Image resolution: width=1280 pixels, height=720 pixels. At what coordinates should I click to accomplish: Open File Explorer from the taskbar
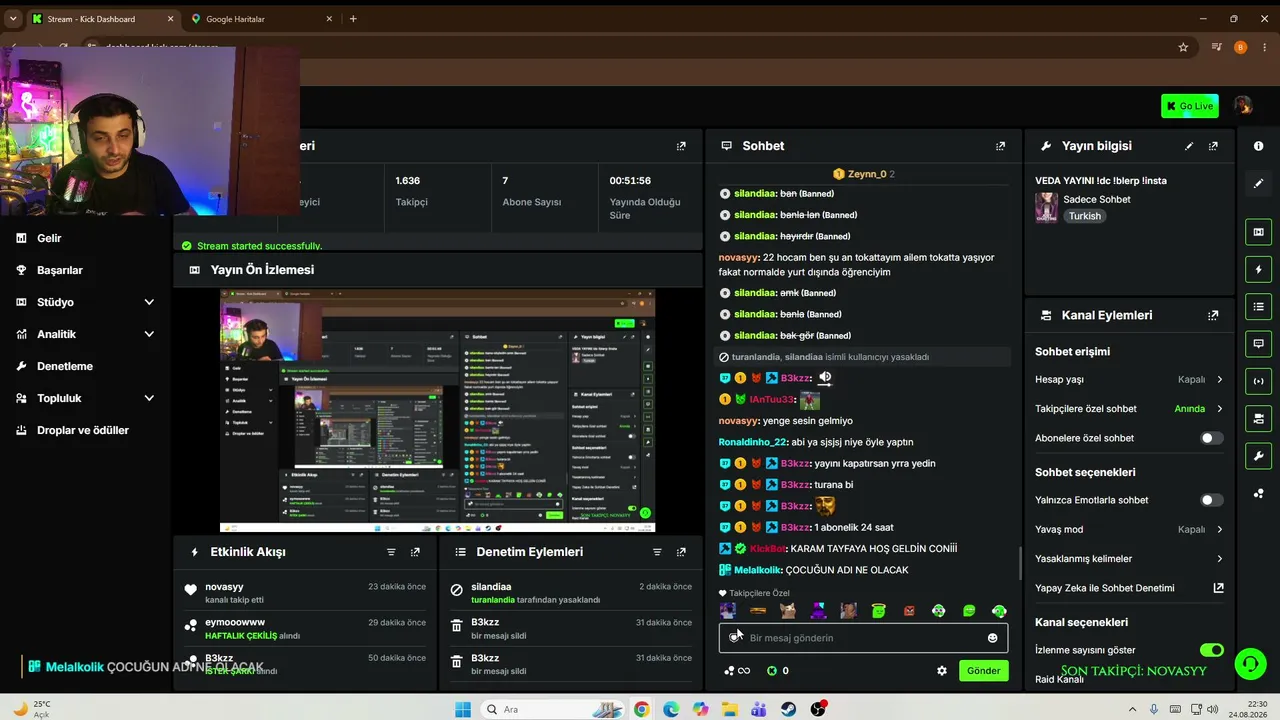point(730,709)
